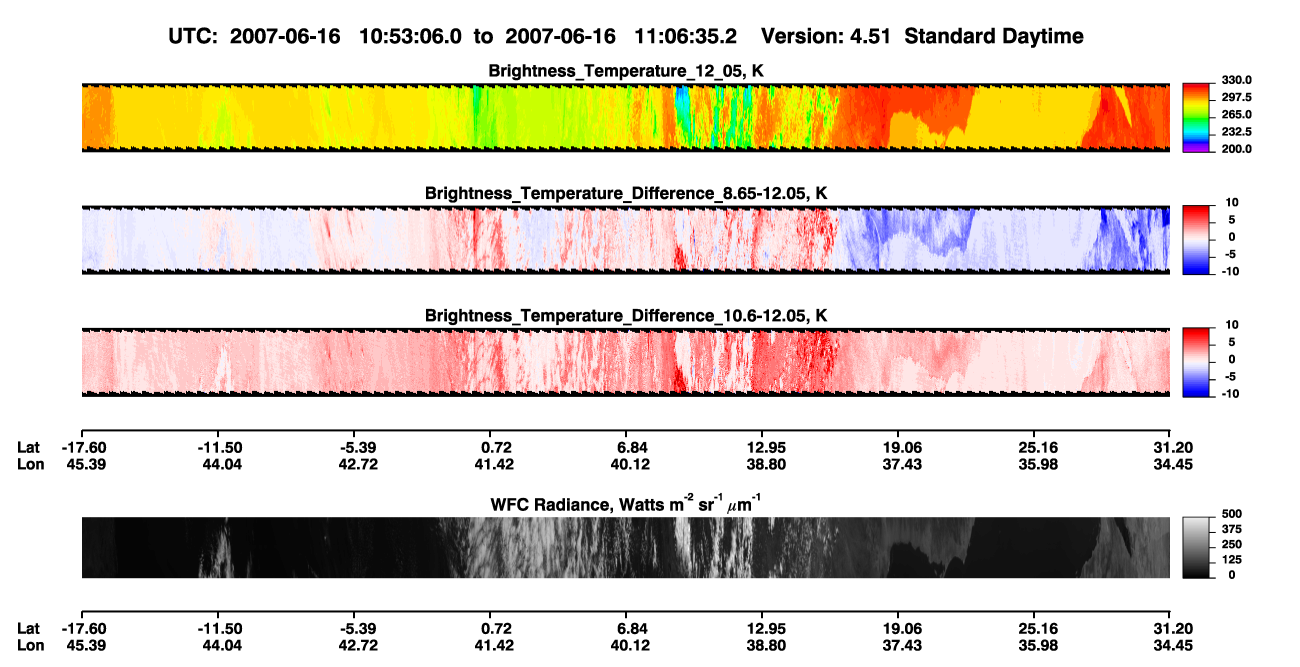Click the Brightness_Temperature_Difference_8.65-12.05 panel title
This screenshot has height=667, width=1300.
(x=626, y=193)
